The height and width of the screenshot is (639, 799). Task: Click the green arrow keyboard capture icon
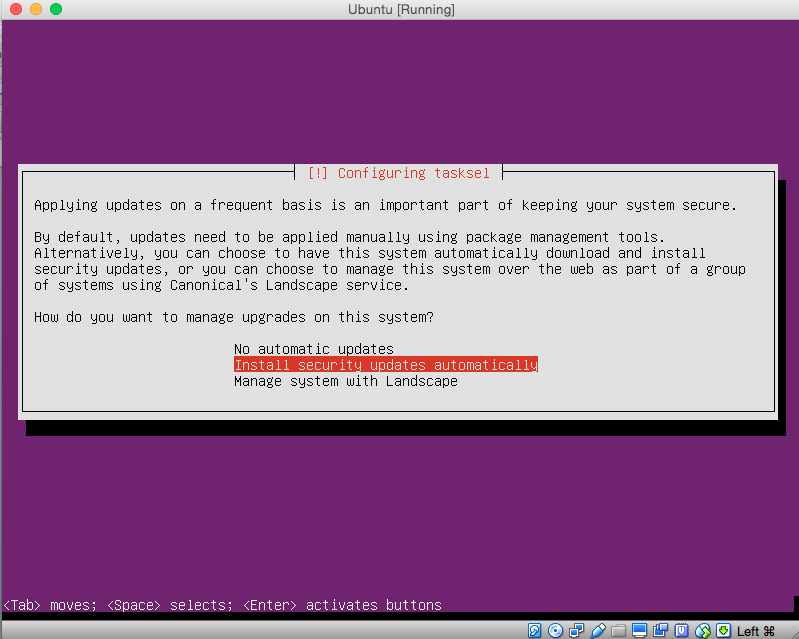723,631
